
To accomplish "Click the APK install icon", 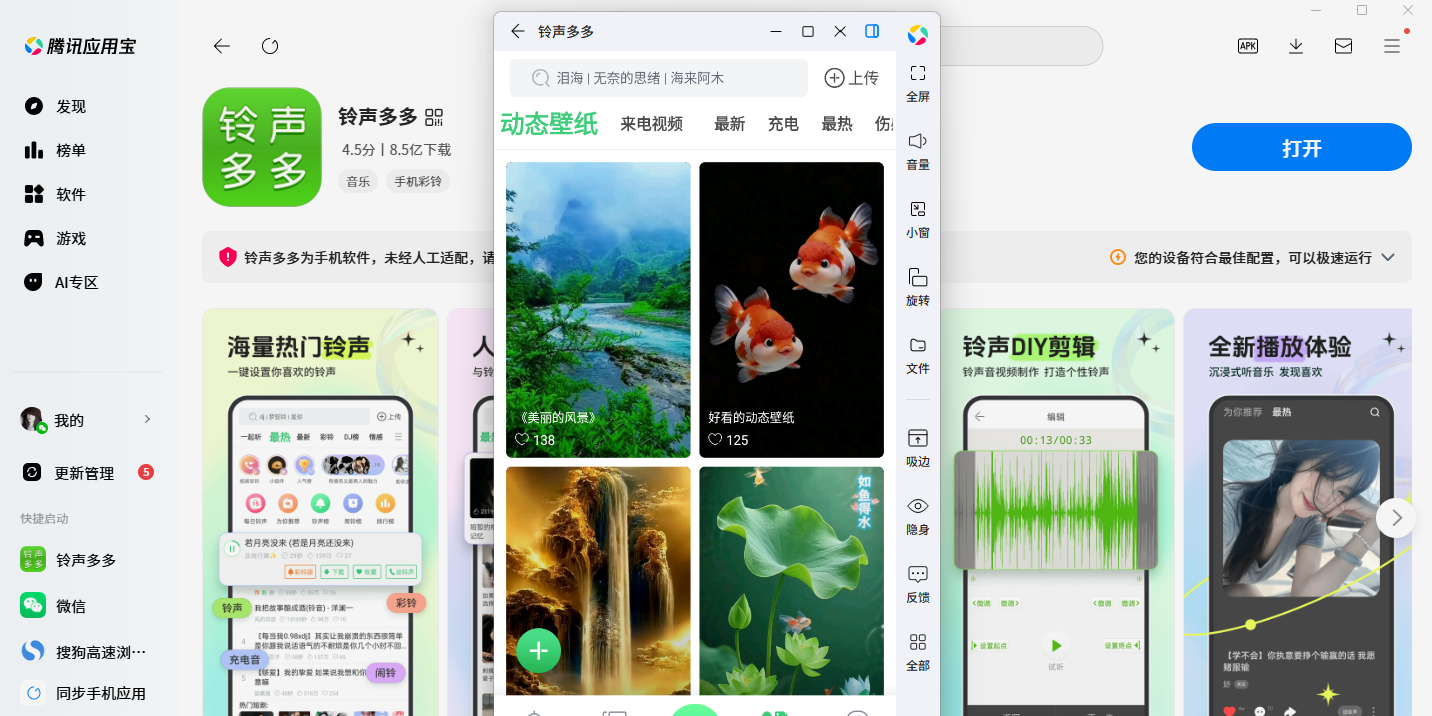I will click(1248, 46).
